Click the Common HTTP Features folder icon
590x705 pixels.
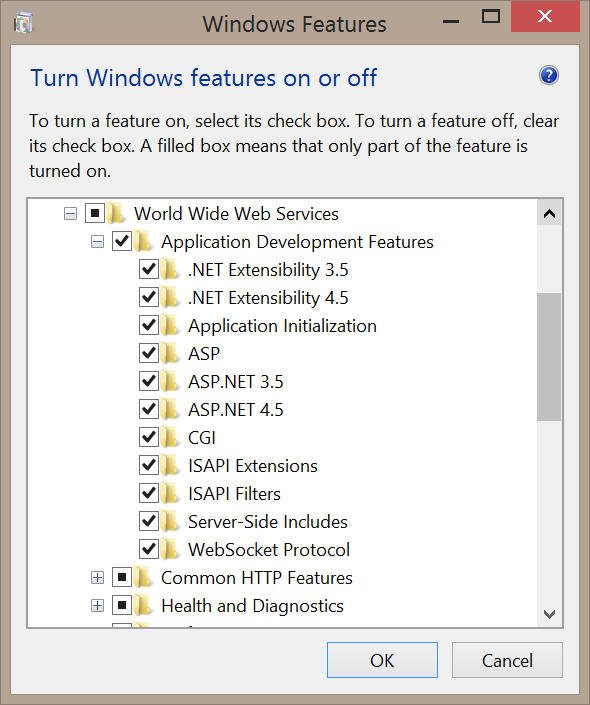click(x=144, y=577)
